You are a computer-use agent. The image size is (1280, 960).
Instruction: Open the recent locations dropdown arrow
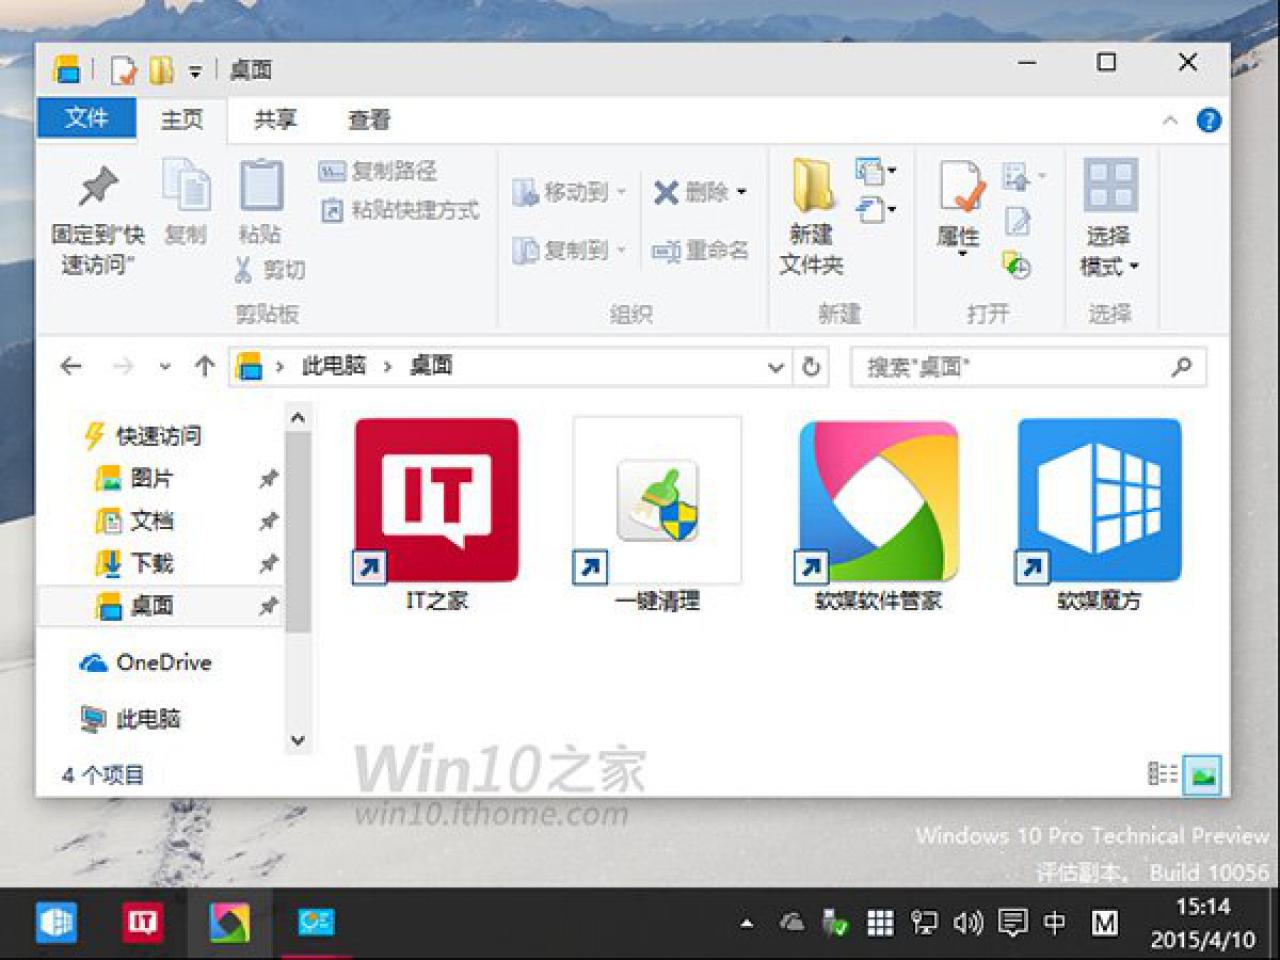(165, 367)
